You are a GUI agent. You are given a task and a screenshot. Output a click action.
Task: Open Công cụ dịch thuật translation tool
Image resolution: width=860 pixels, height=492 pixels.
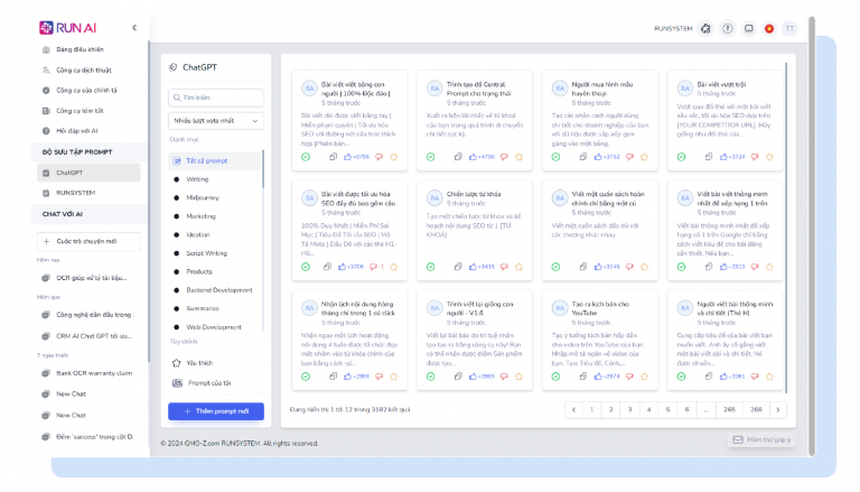tap(83, 70)
